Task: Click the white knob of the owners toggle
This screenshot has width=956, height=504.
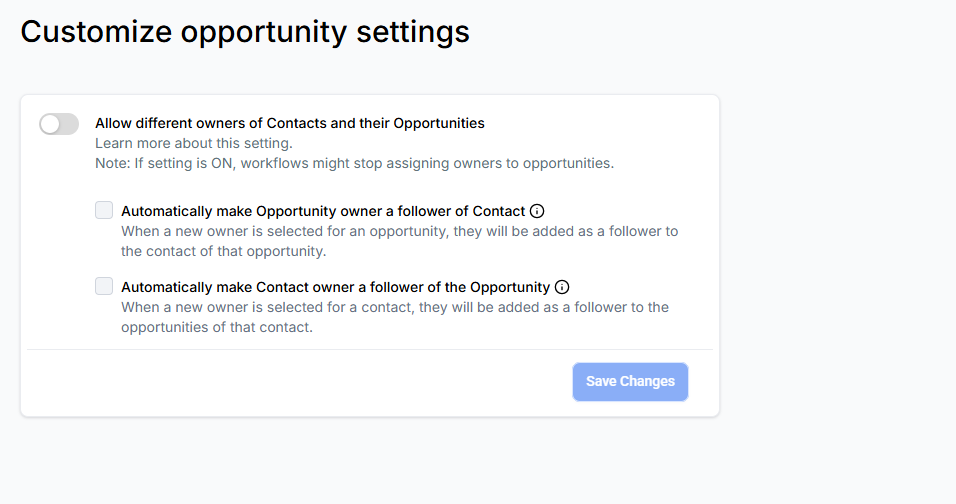Action: [x=50, y=124]
